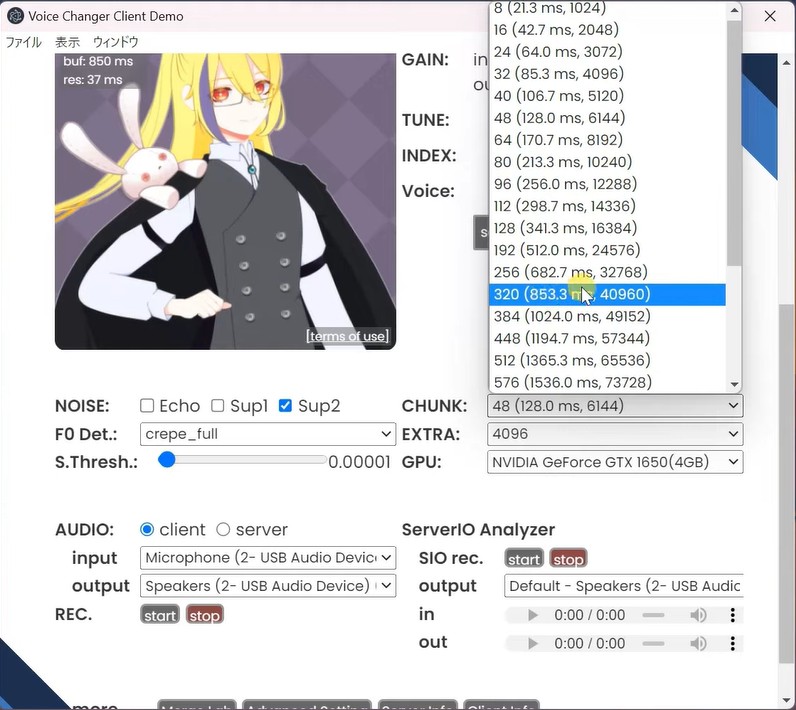
Task: Open more options for 'in' audio player
Action: [732, 615]
